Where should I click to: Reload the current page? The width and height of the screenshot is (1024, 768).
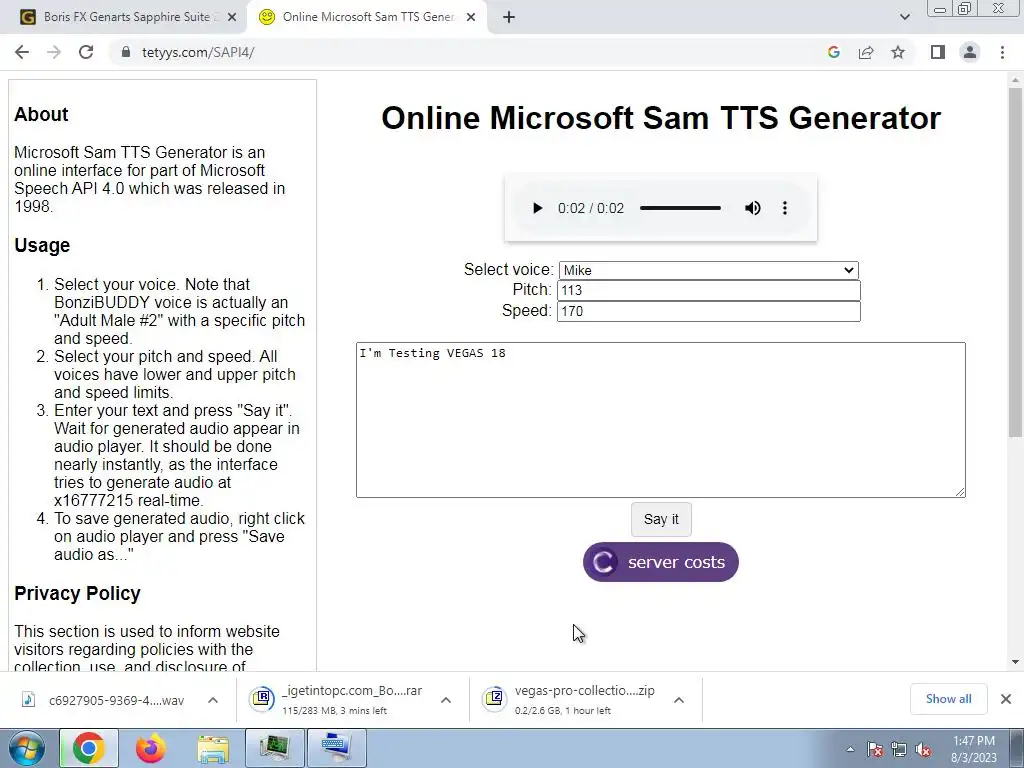pyautogui.click(x=86, y=52)
